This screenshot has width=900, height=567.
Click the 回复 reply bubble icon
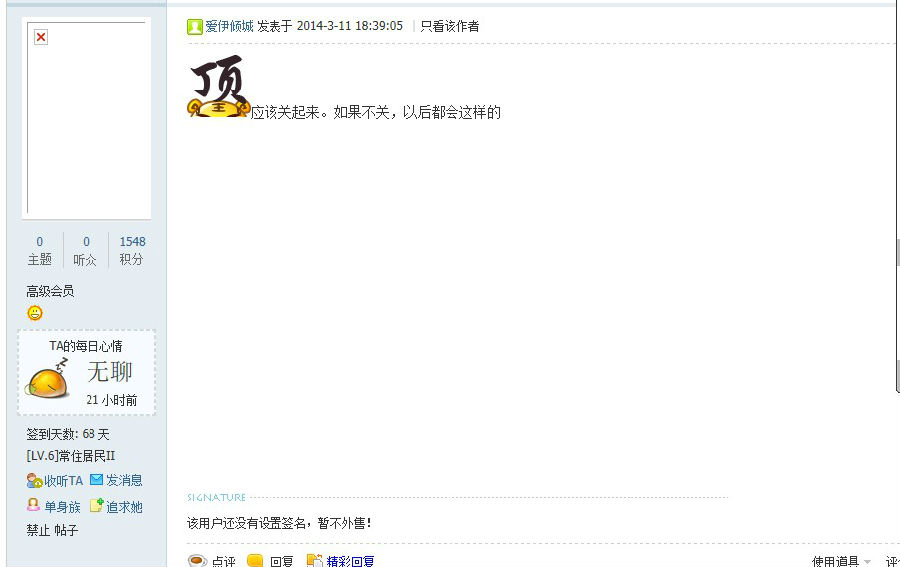pyautogui.click(x=255, y=561)
